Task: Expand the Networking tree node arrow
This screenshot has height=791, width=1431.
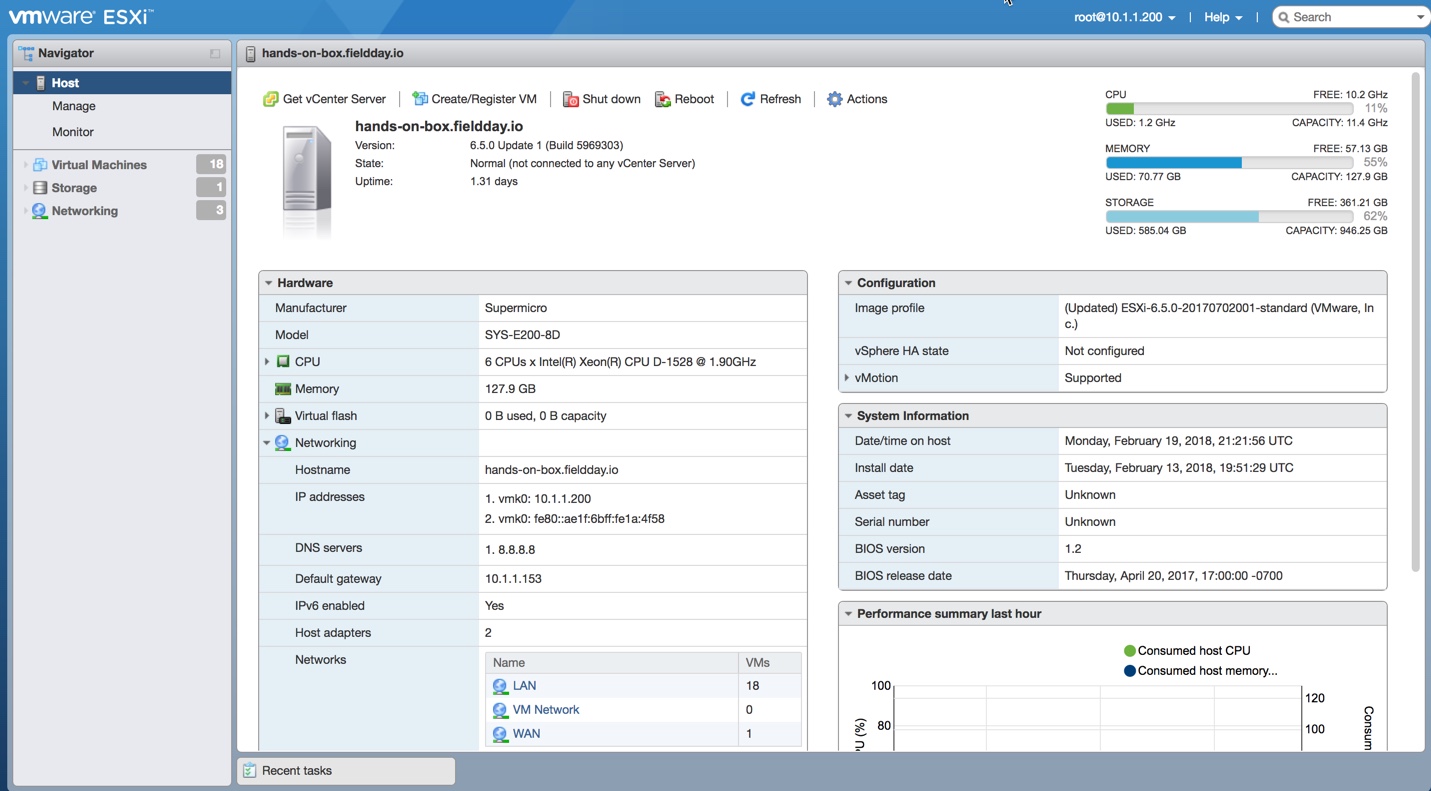Action: [x=25, y=211]
